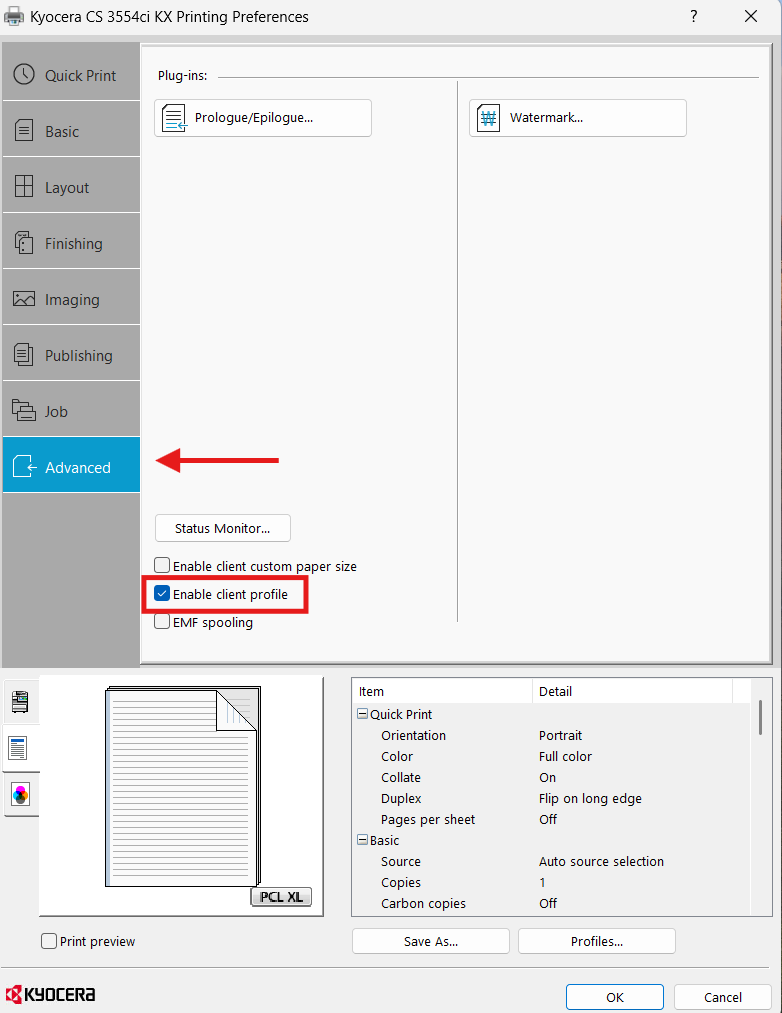Click the Job stacked trays icon

[24, 410]
